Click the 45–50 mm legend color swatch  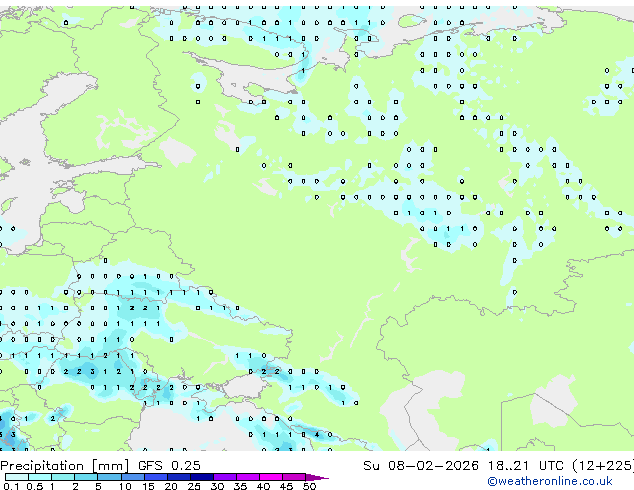(294, 477)
